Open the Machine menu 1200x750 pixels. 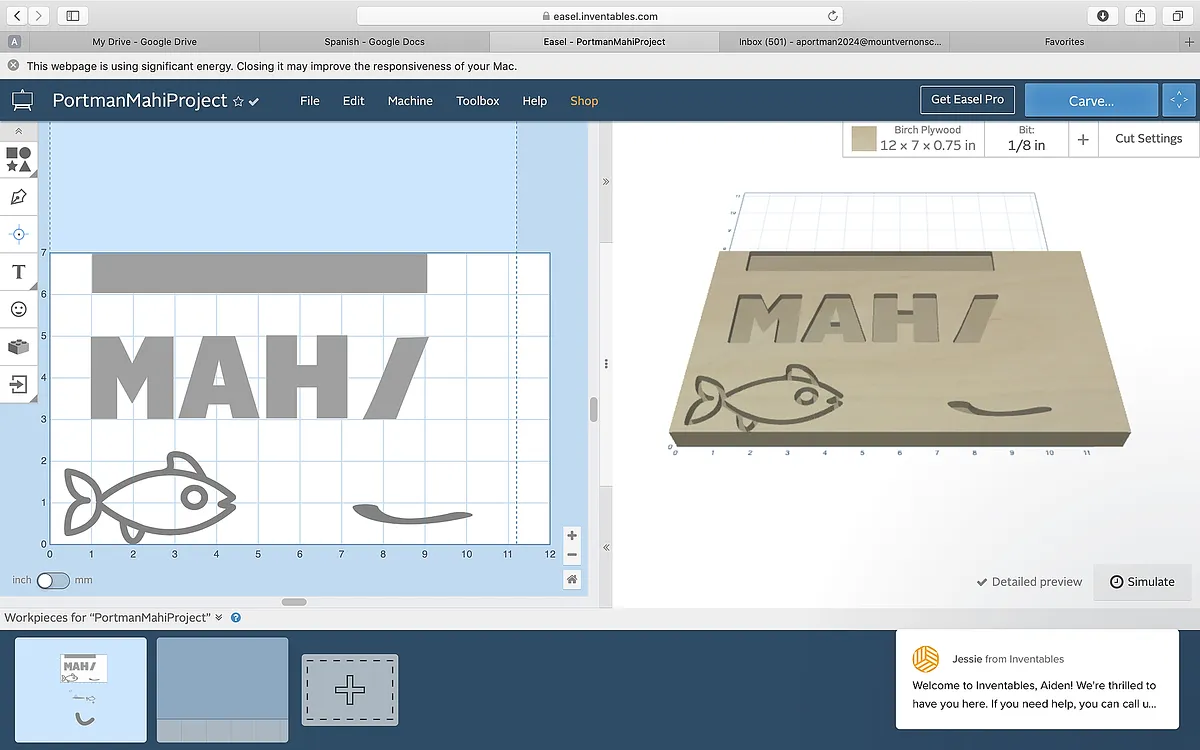[x=410, y=101]
